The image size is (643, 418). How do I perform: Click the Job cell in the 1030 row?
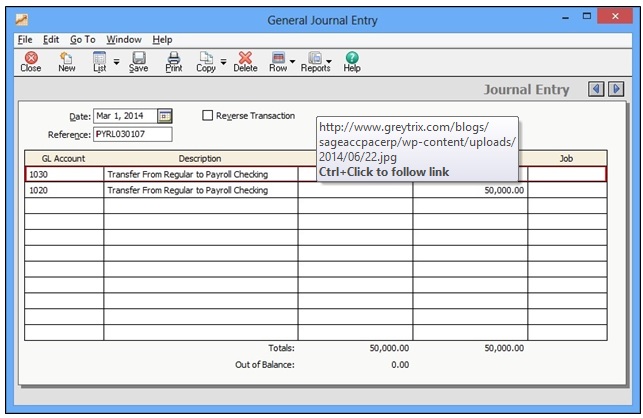point(567,174)
